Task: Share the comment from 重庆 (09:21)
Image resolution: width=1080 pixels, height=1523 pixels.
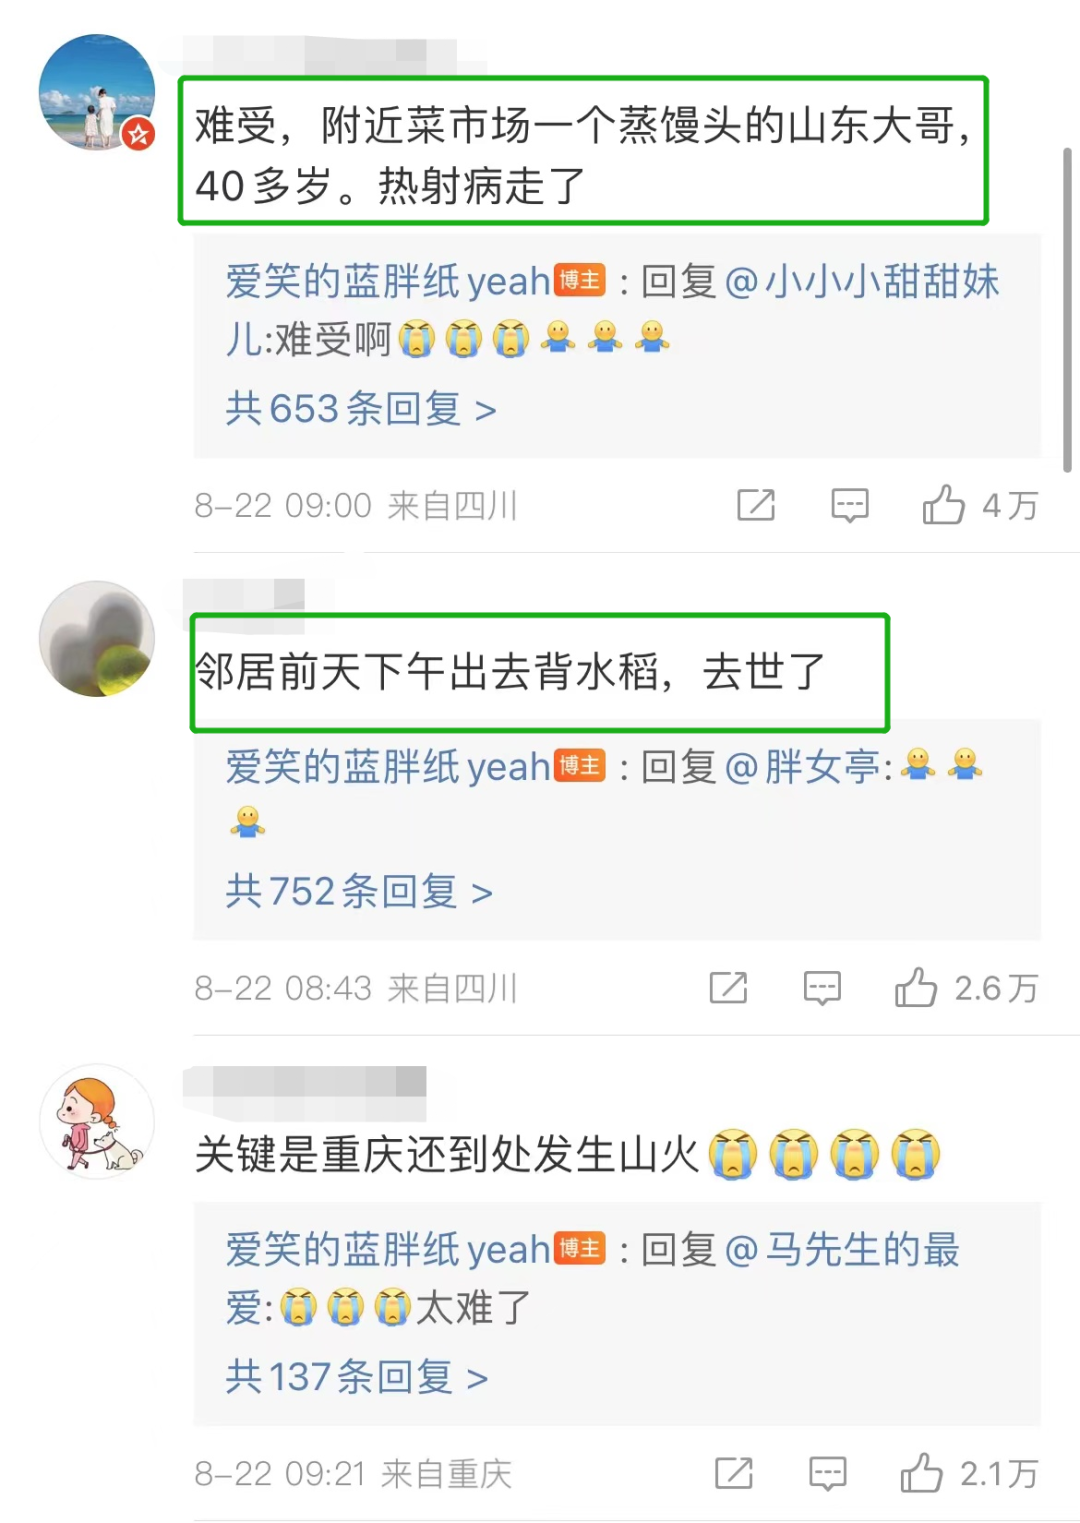Action: click(x=734, y=1473)
